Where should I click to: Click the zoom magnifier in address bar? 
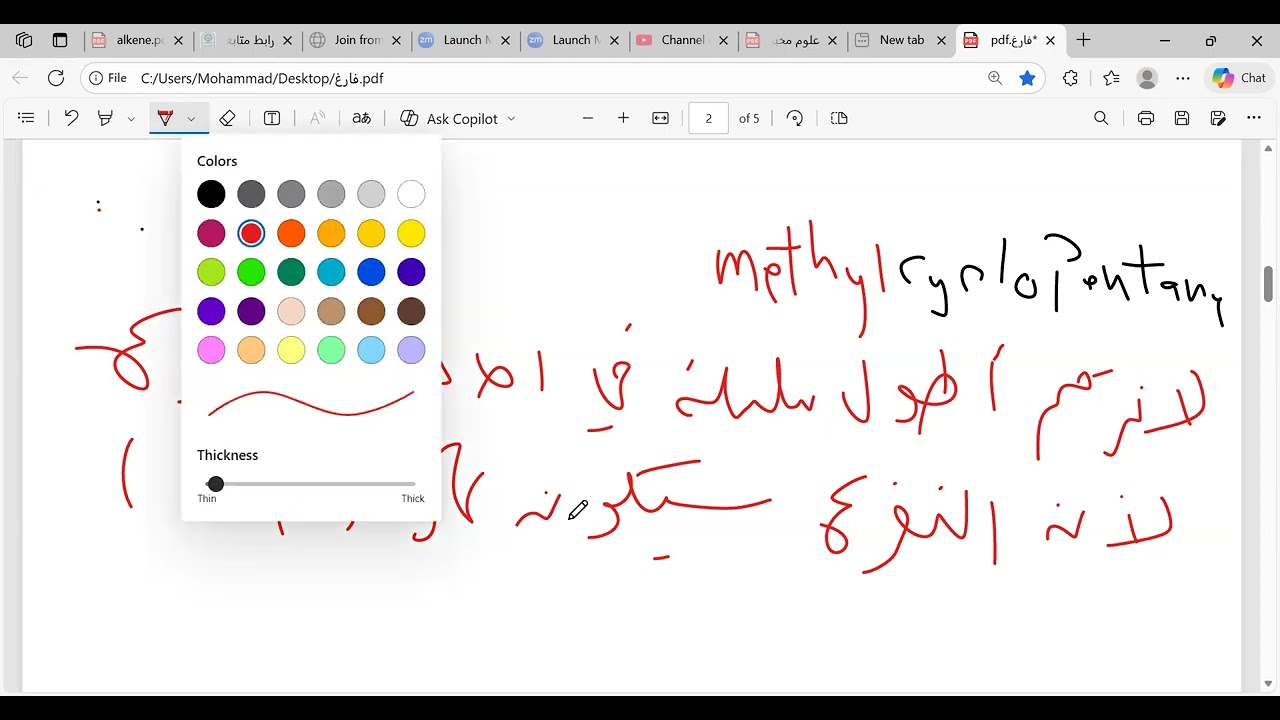pyautogui.click(x=995, y=78)
